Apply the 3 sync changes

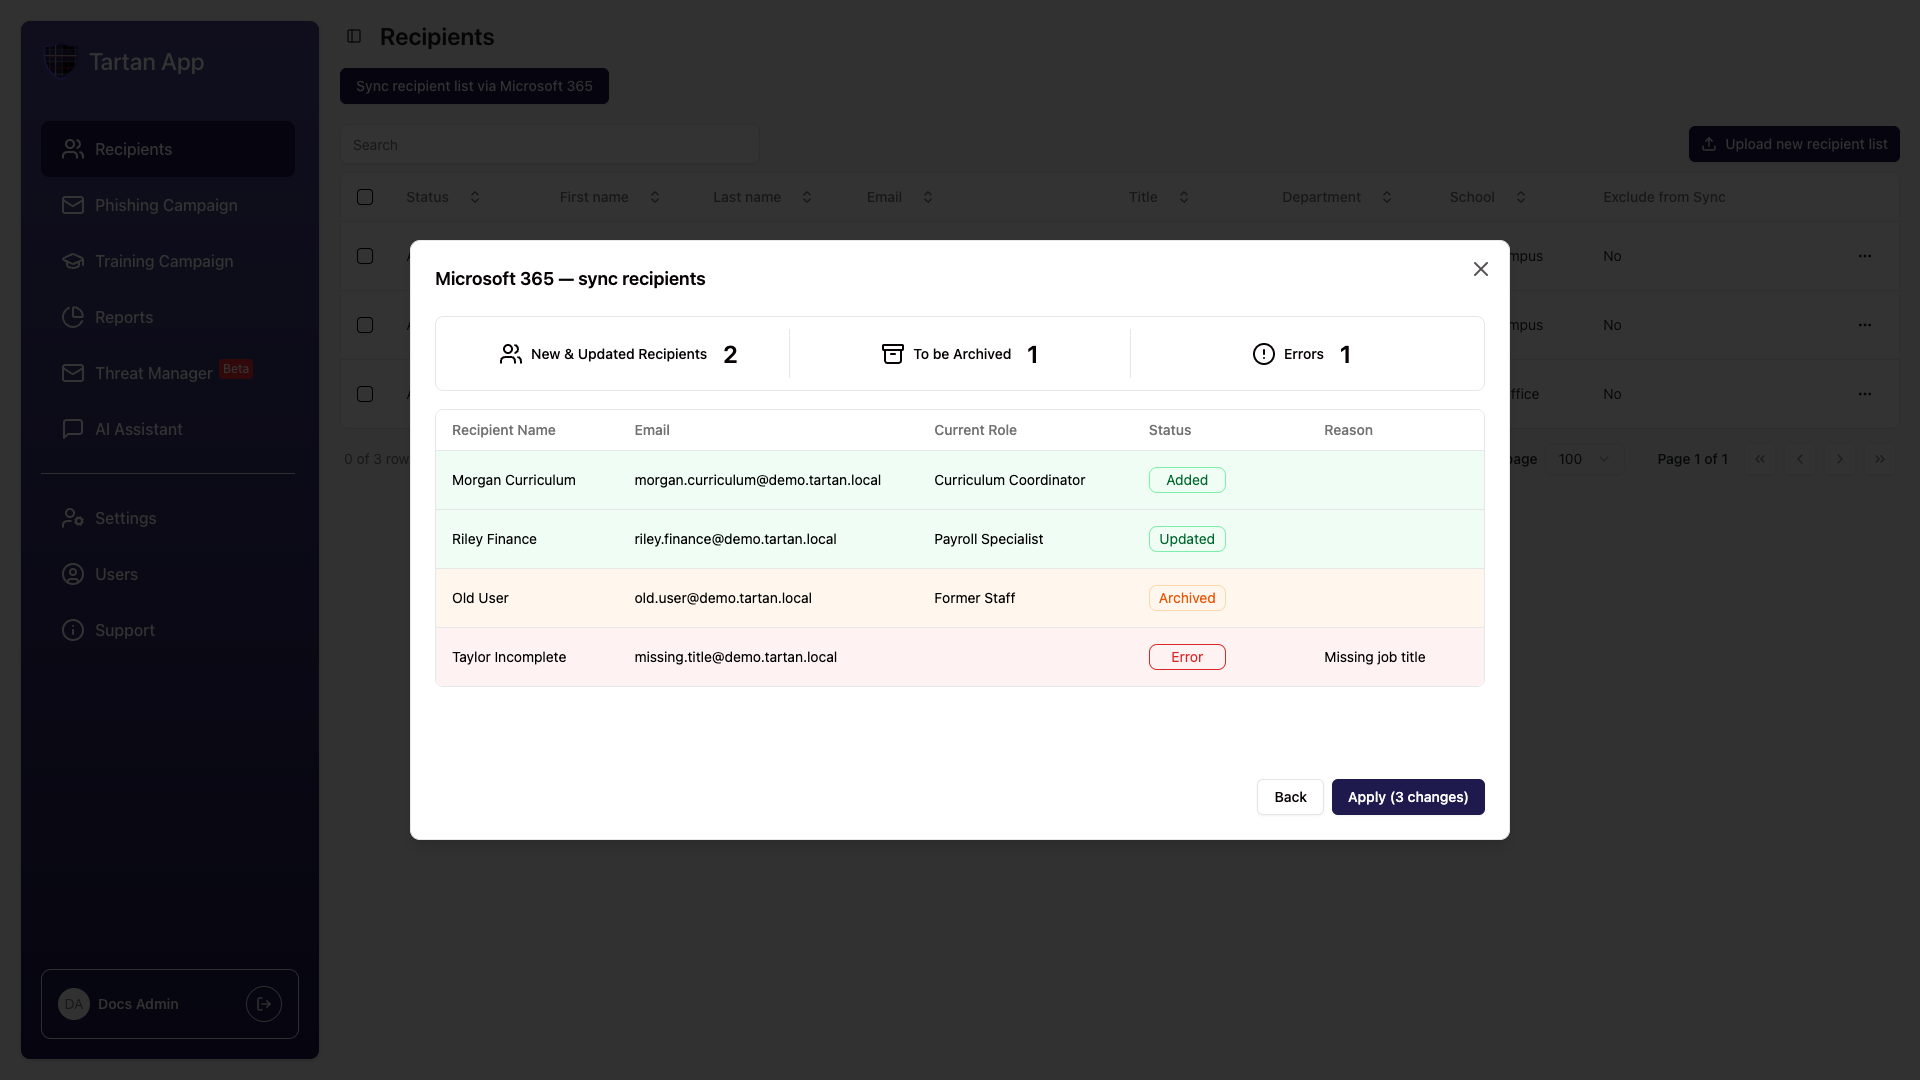tap(1408, 797)
